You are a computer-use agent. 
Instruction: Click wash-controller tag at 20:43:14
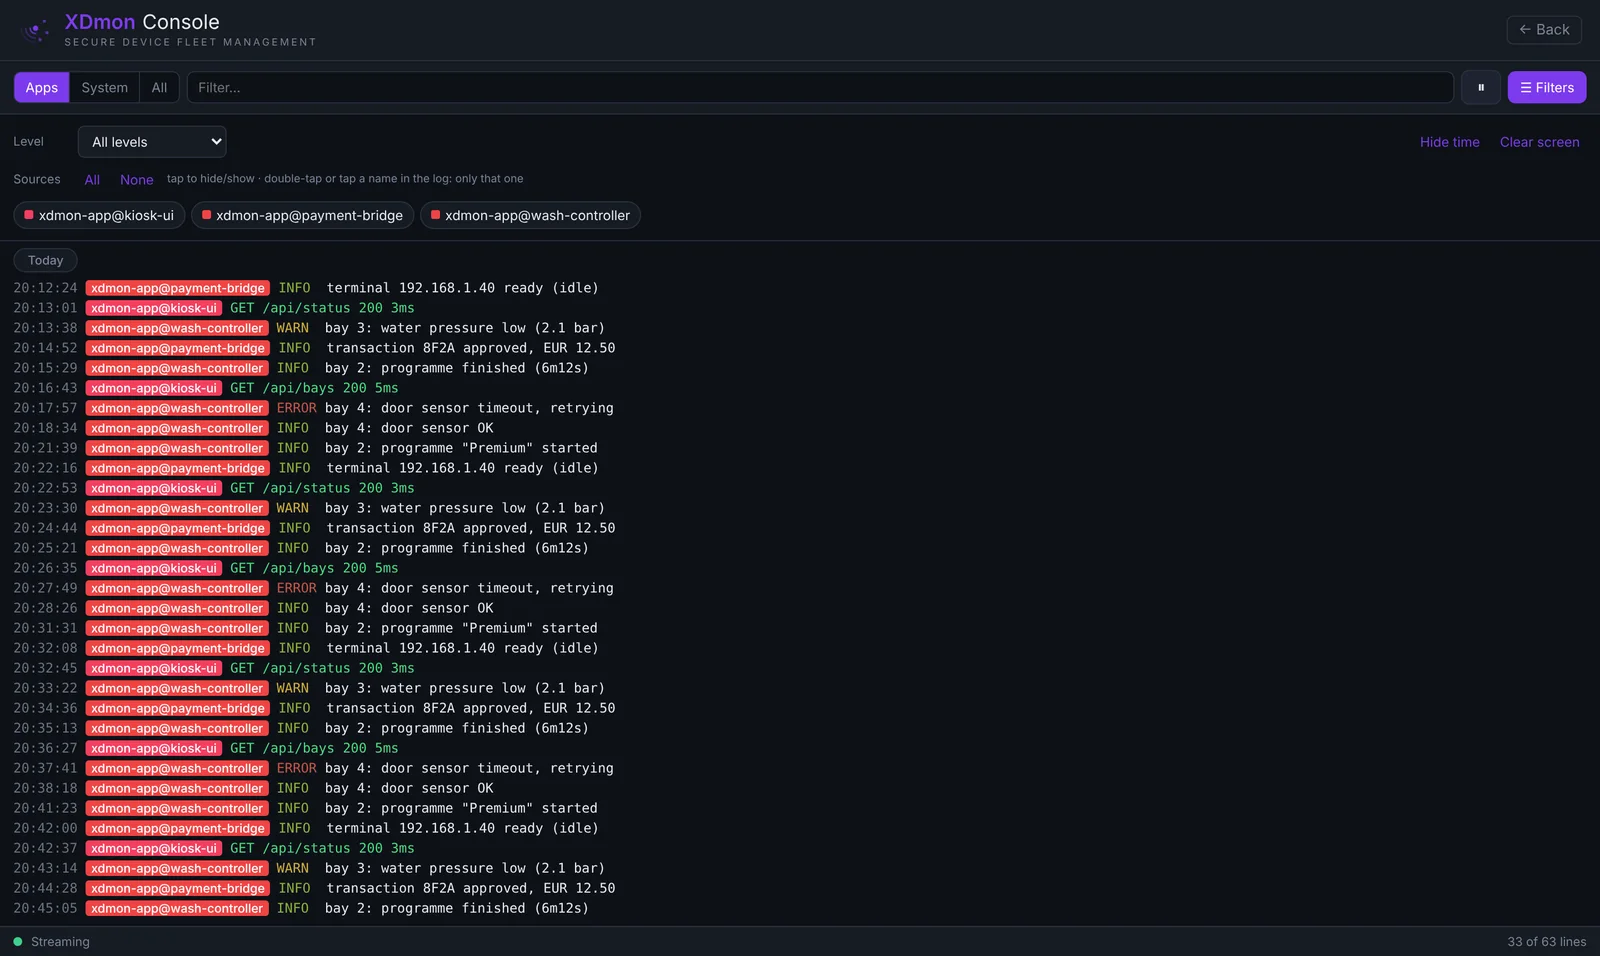(177, 868)
